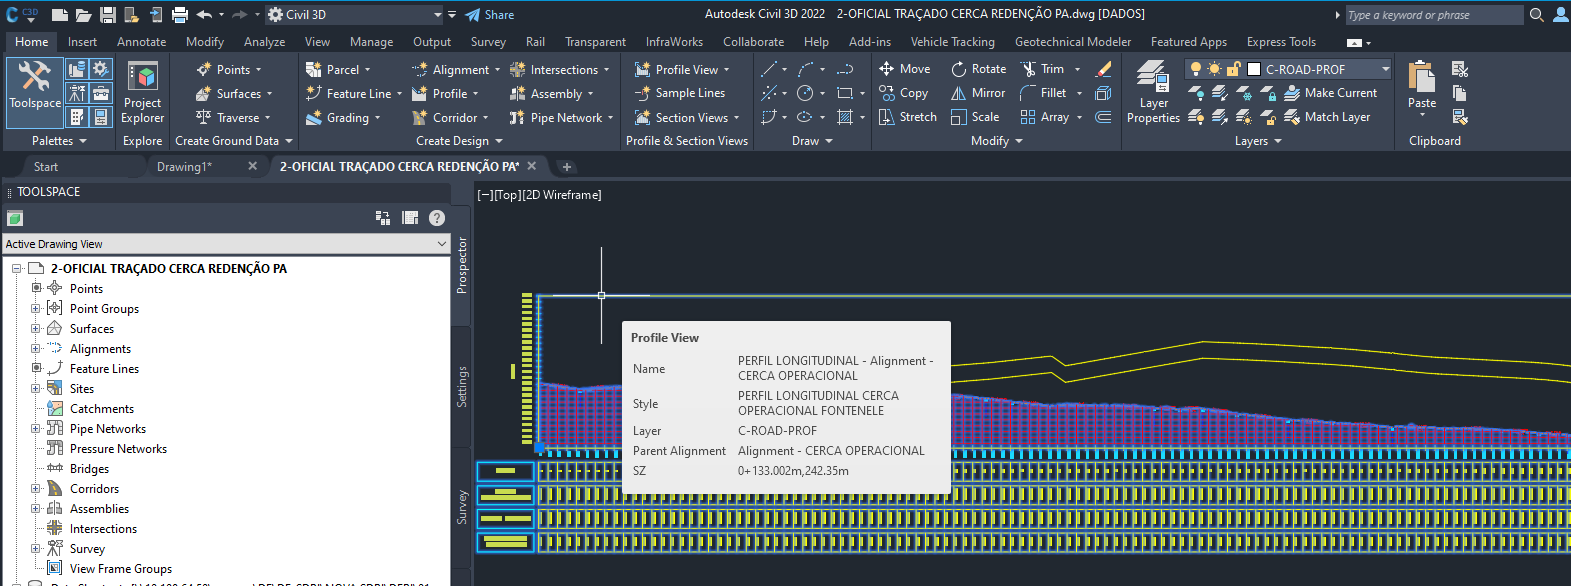Click the white layer color swatch
Image resolution: width=1571 pixels, height=586 pixels.
pyautogui.click(x=1253, y=69)
